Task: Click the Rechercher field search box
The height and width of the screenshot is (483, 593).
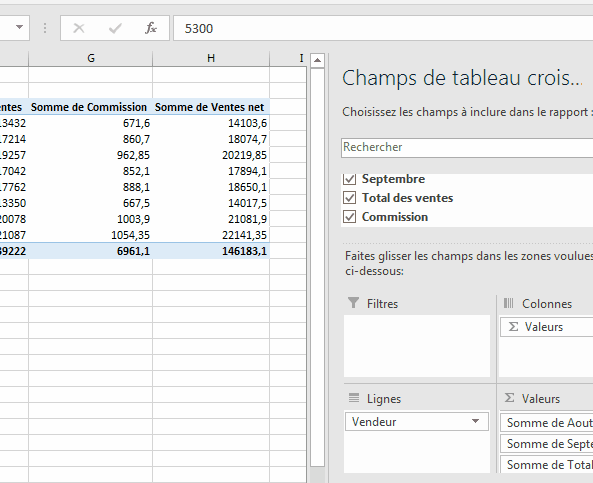Action: coord(467,148)
